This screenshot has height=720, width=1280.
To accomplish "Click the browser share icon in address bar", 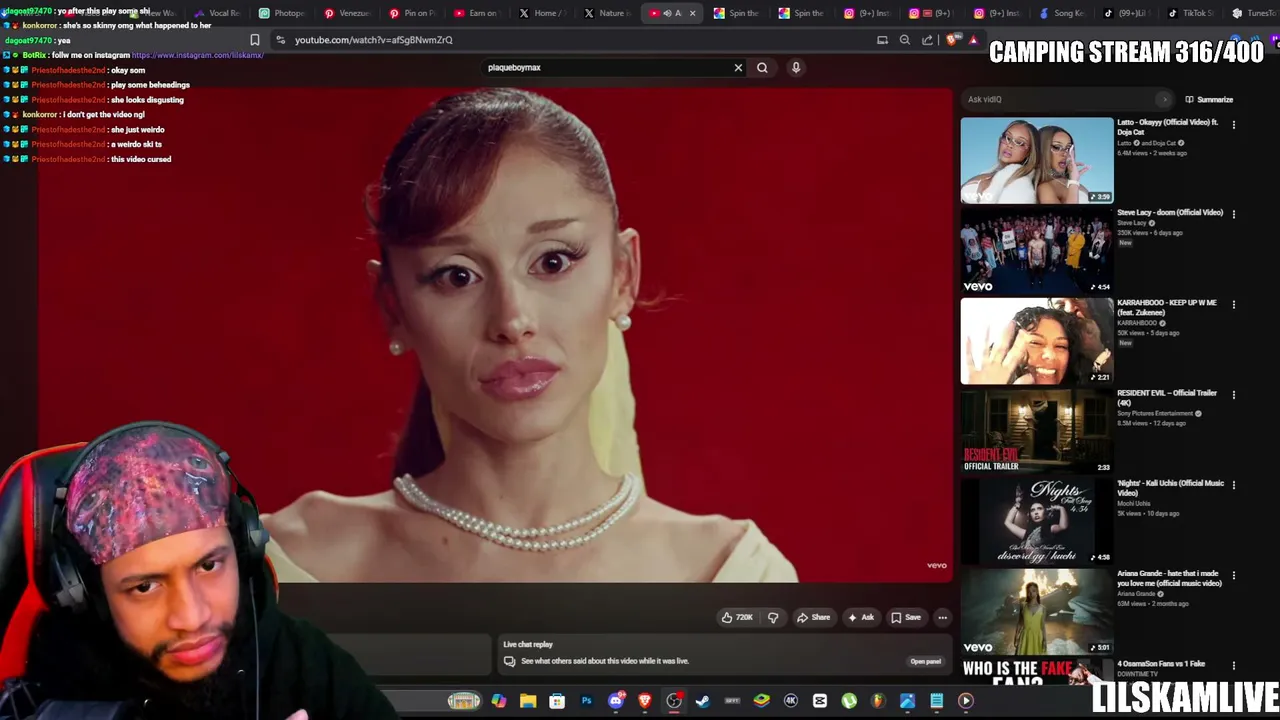I will pyautogui.click(x=927, y=40).
